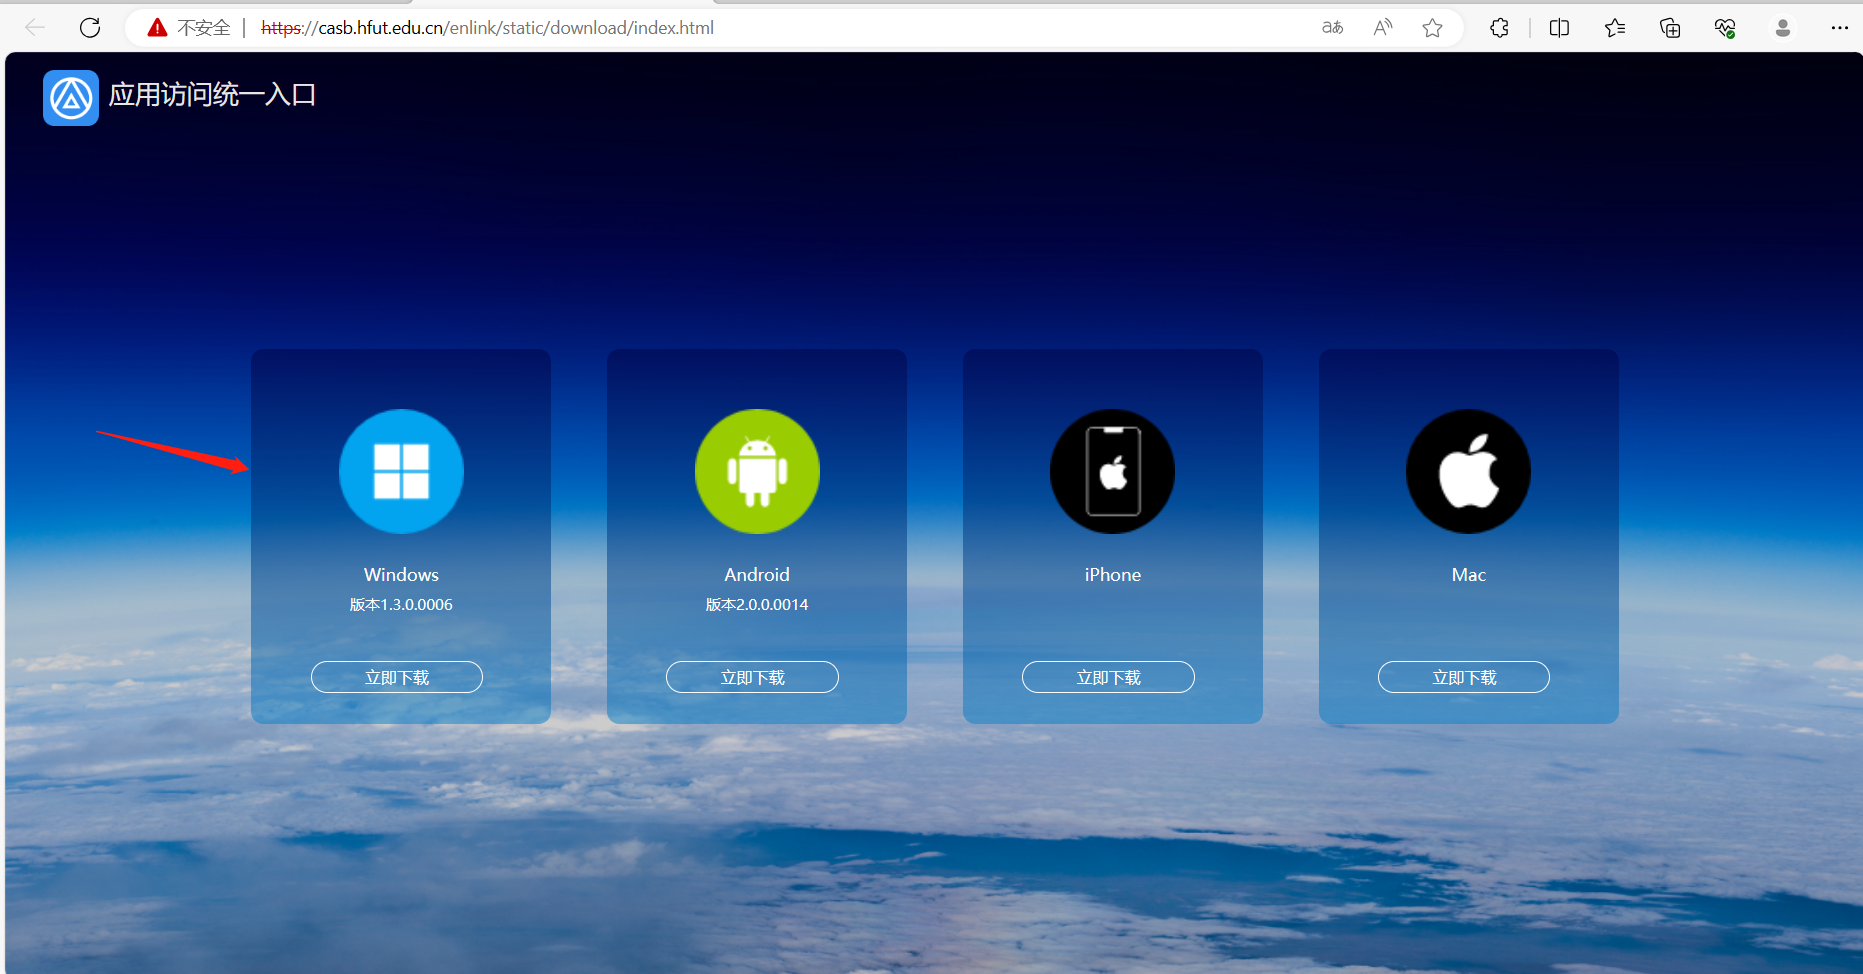Open the favorites list
The image size is (1863, 974).
[x=1615, y=28]
